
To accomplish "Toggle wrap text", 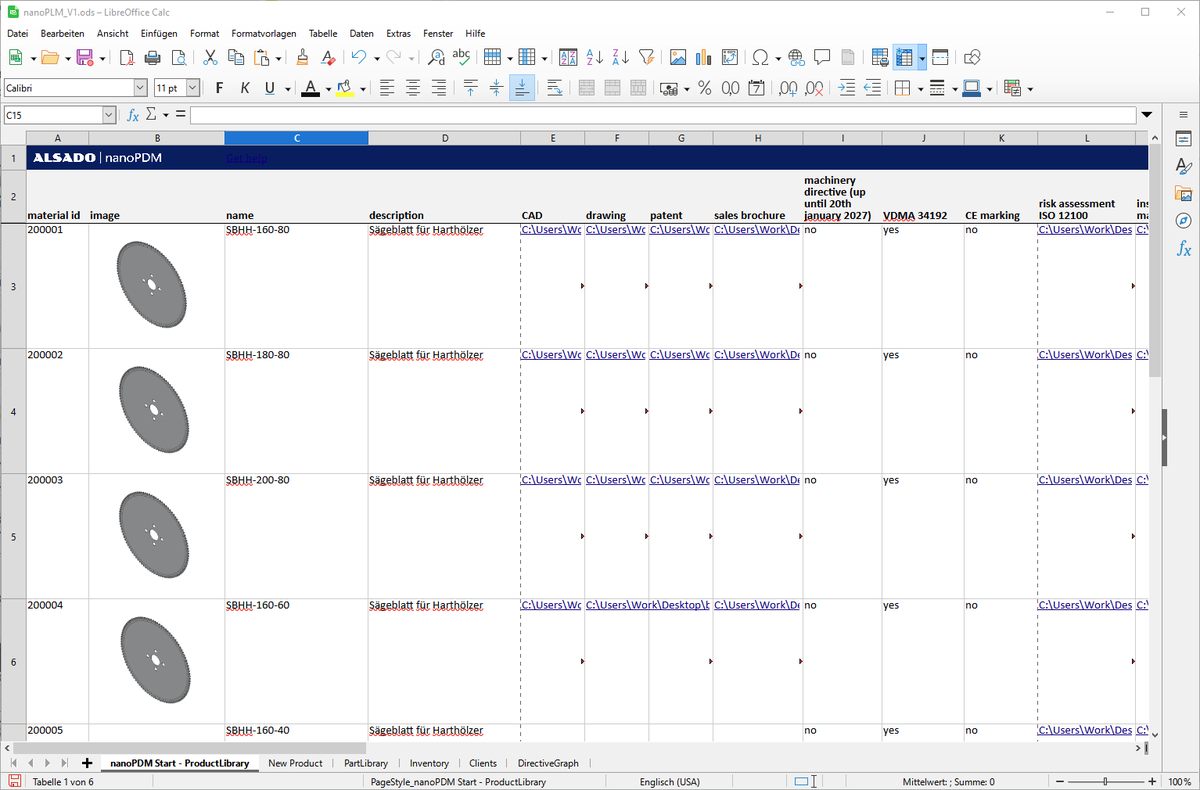I will [x=554, y=88].
